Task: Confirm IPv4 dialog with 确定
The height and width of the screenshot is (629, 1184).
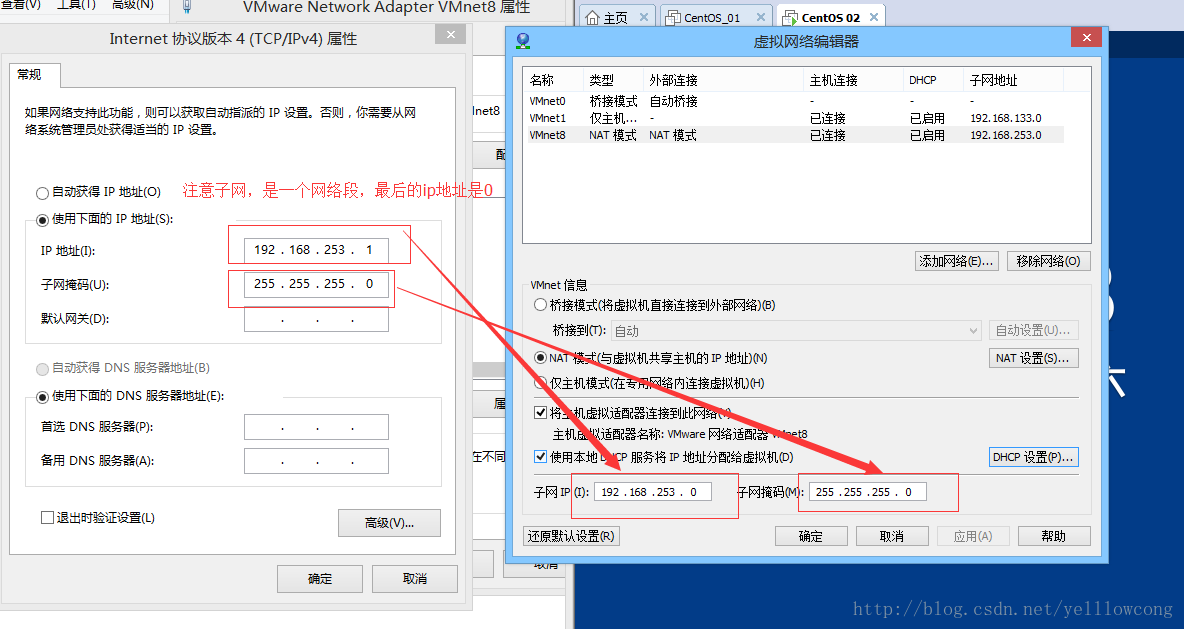Action: [319, 578]
